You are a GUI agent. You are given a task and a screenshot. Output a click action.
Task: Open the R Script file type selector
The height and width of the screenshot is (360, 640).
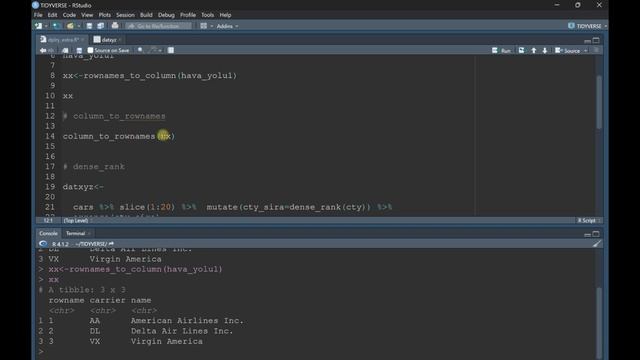pos(589,220)
